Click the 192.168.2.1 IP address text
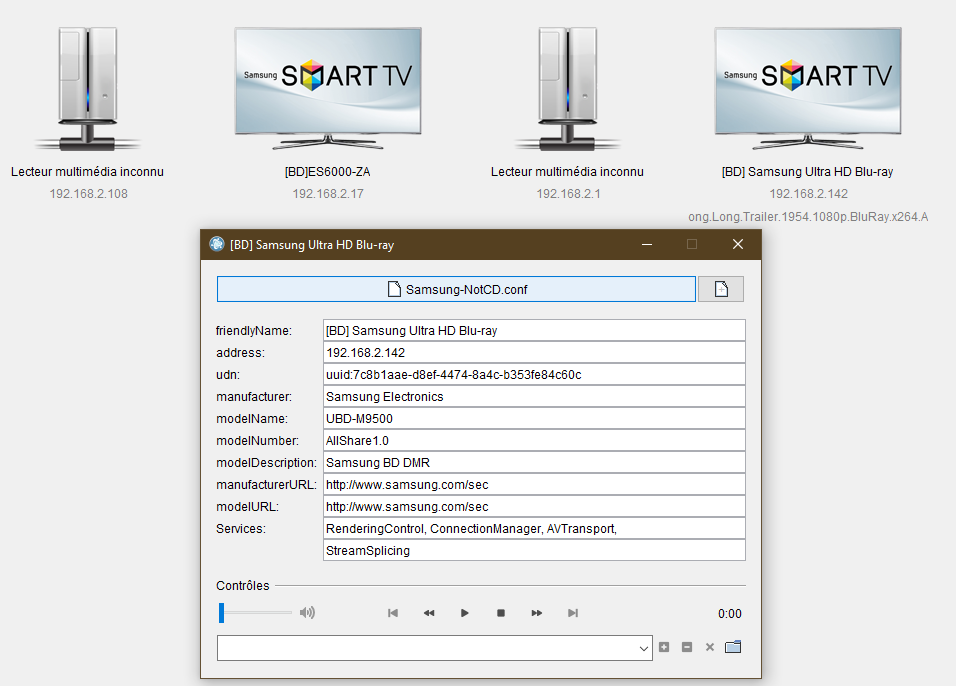This screenshot has width=956, height=686. coord(568,194)
